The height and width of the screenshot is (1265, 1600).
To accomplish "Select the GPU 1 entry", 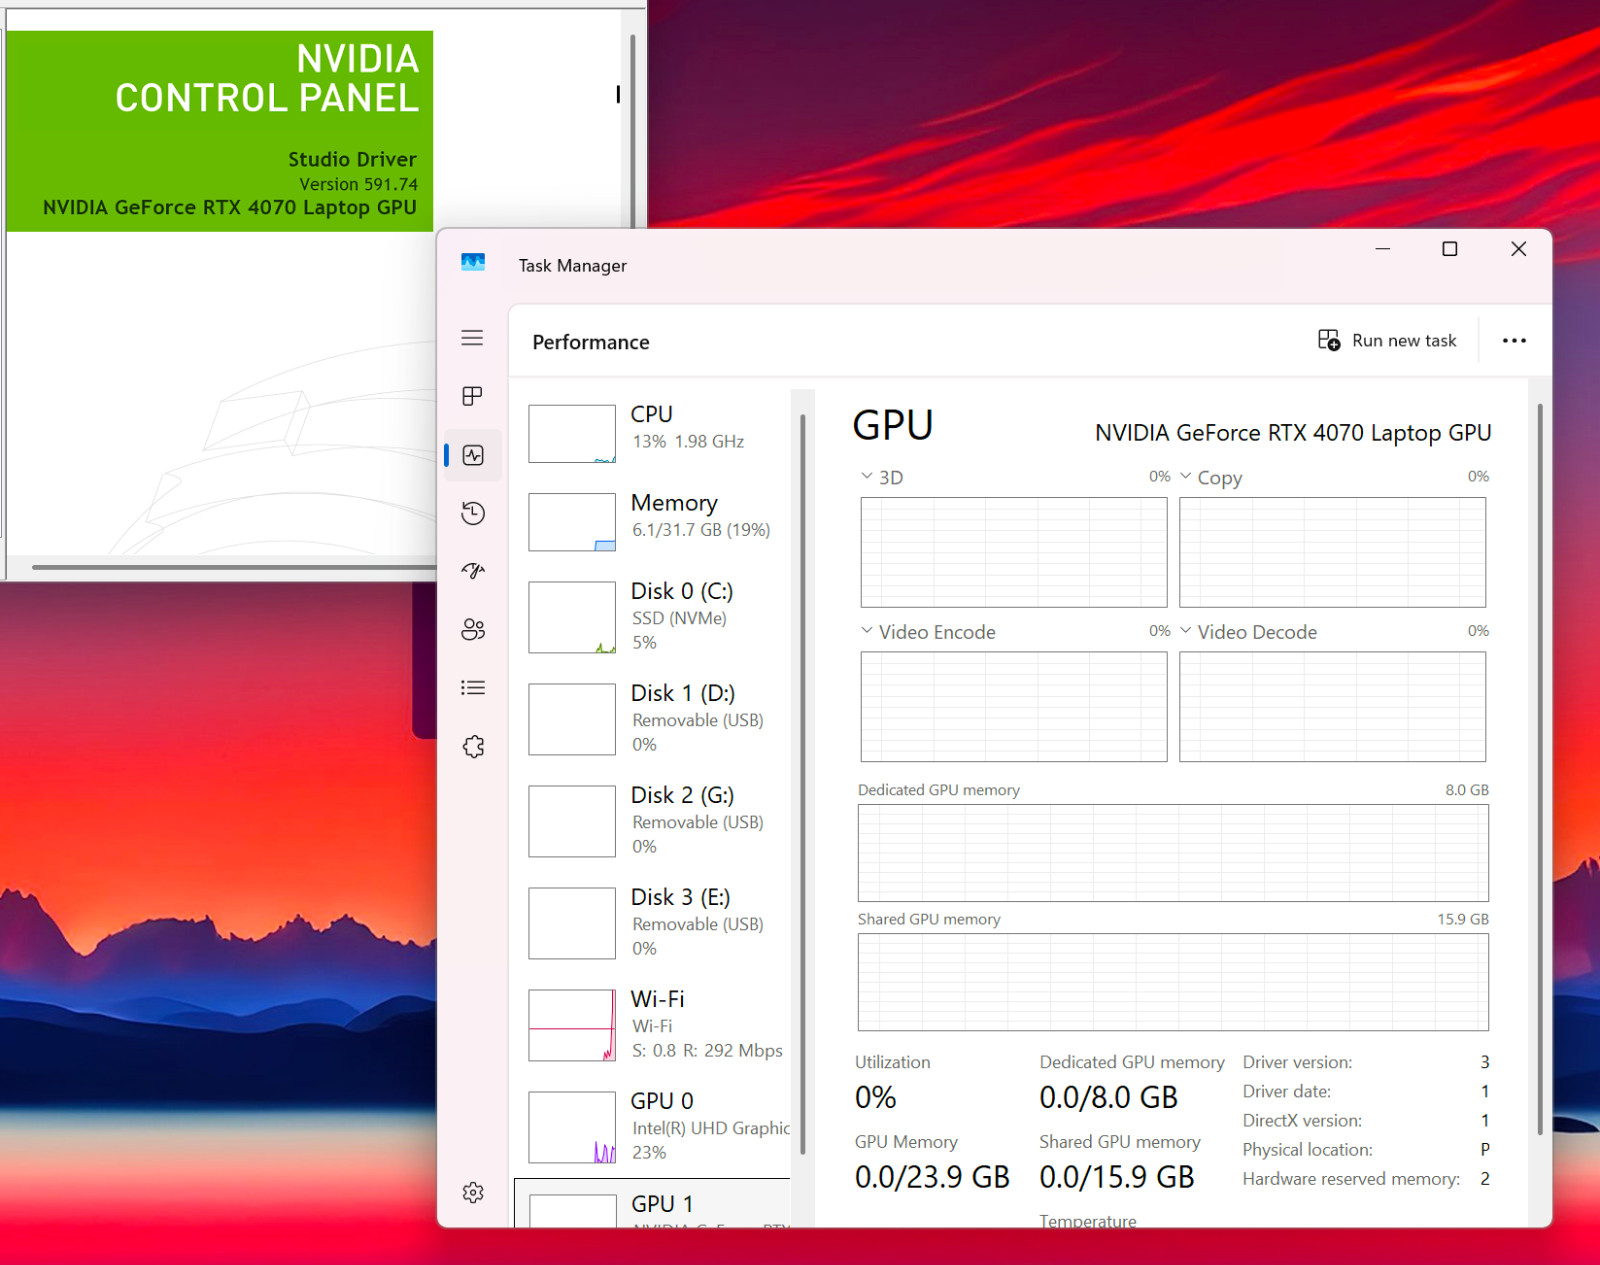I will pos(653,1203).
